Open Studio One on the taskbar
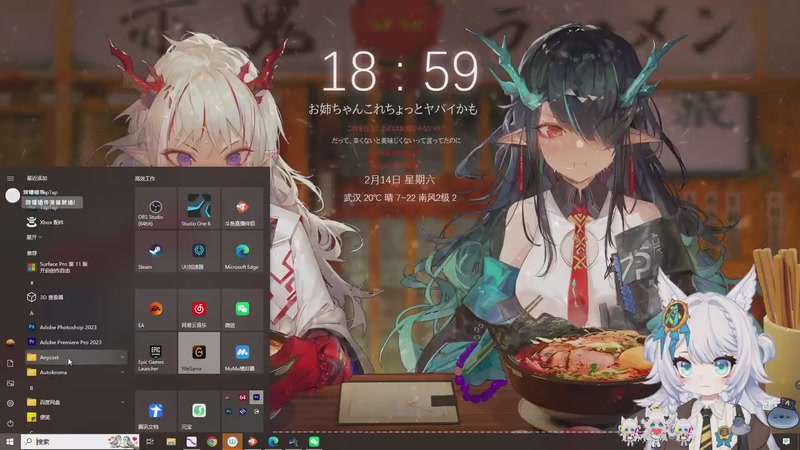The height and width of the screenshot is (450, 800). pyautogui.click(x=293, y=441)
